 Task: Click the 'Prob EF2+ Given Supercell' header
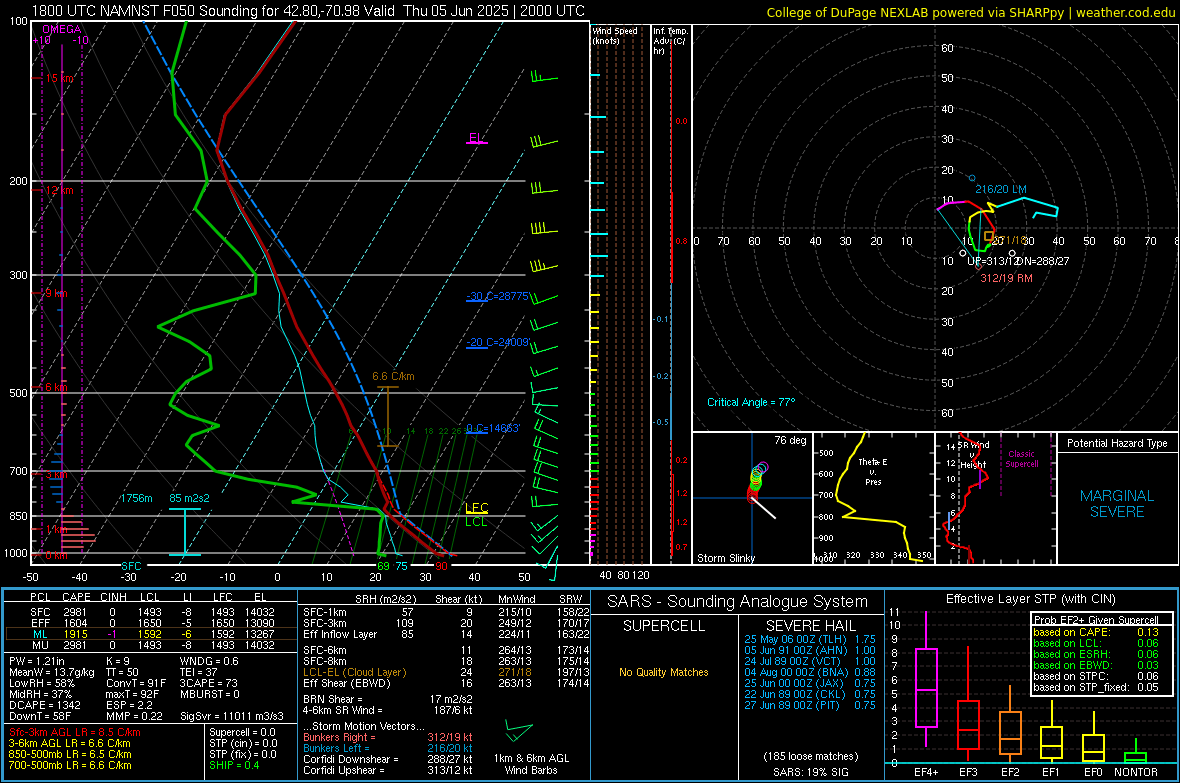(x=1096, y=620)
